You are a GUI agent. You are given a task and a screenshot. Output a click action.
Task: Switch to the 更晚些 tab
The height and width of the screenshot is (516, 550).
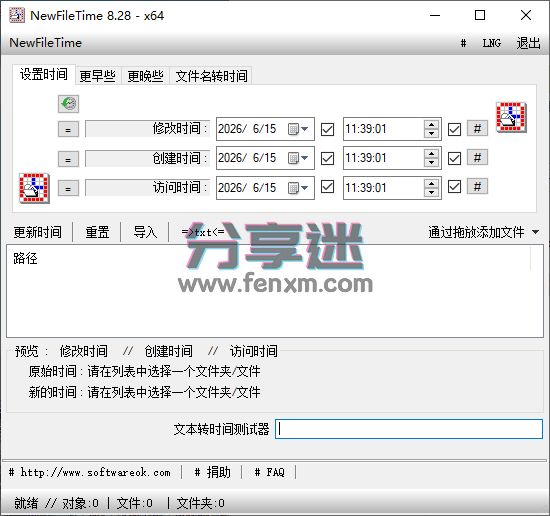click(146, 76)
